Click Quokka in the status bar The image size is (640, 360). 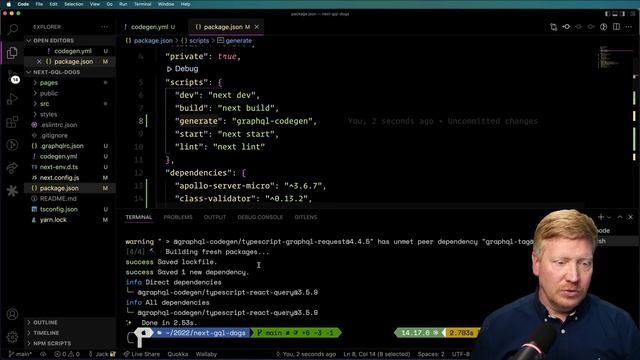point(178,354)
